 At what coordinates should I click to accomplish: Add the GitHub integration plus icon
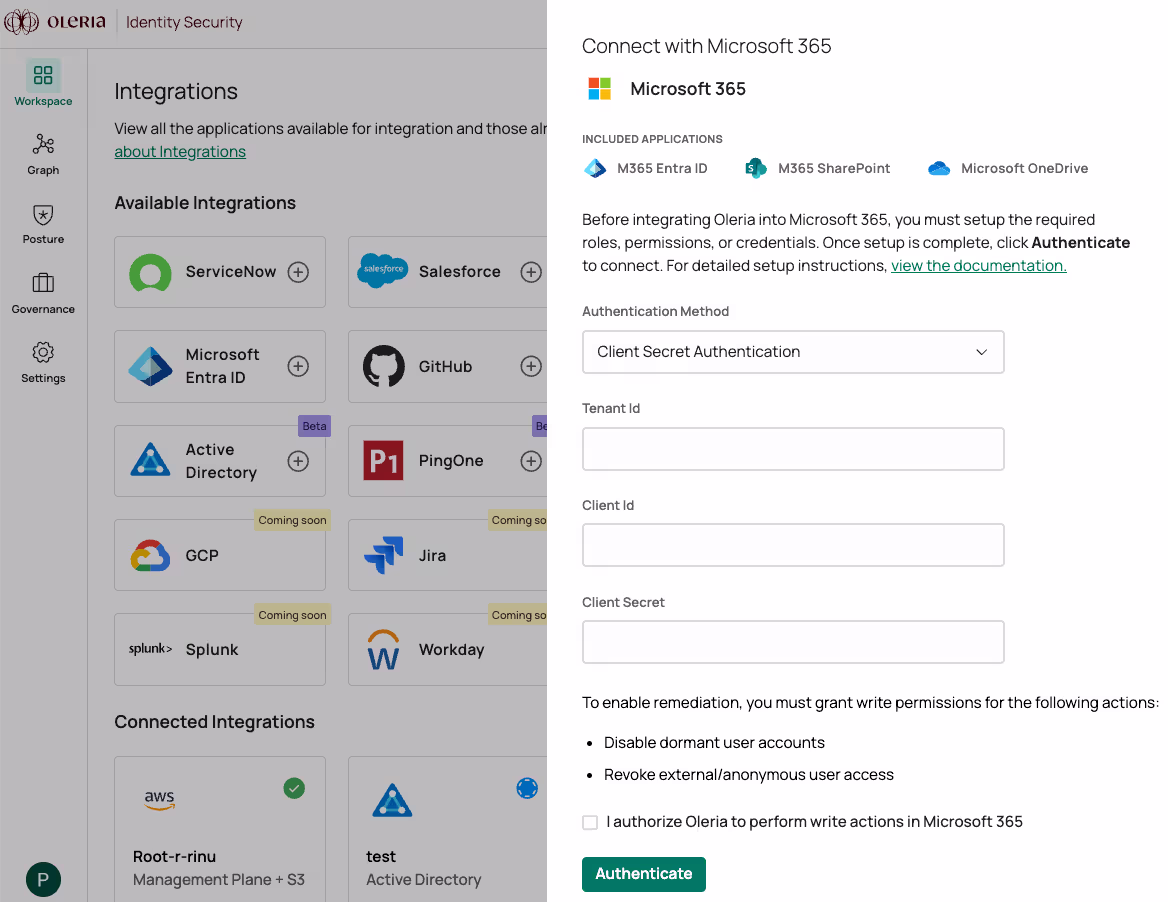tap(531, 366)
